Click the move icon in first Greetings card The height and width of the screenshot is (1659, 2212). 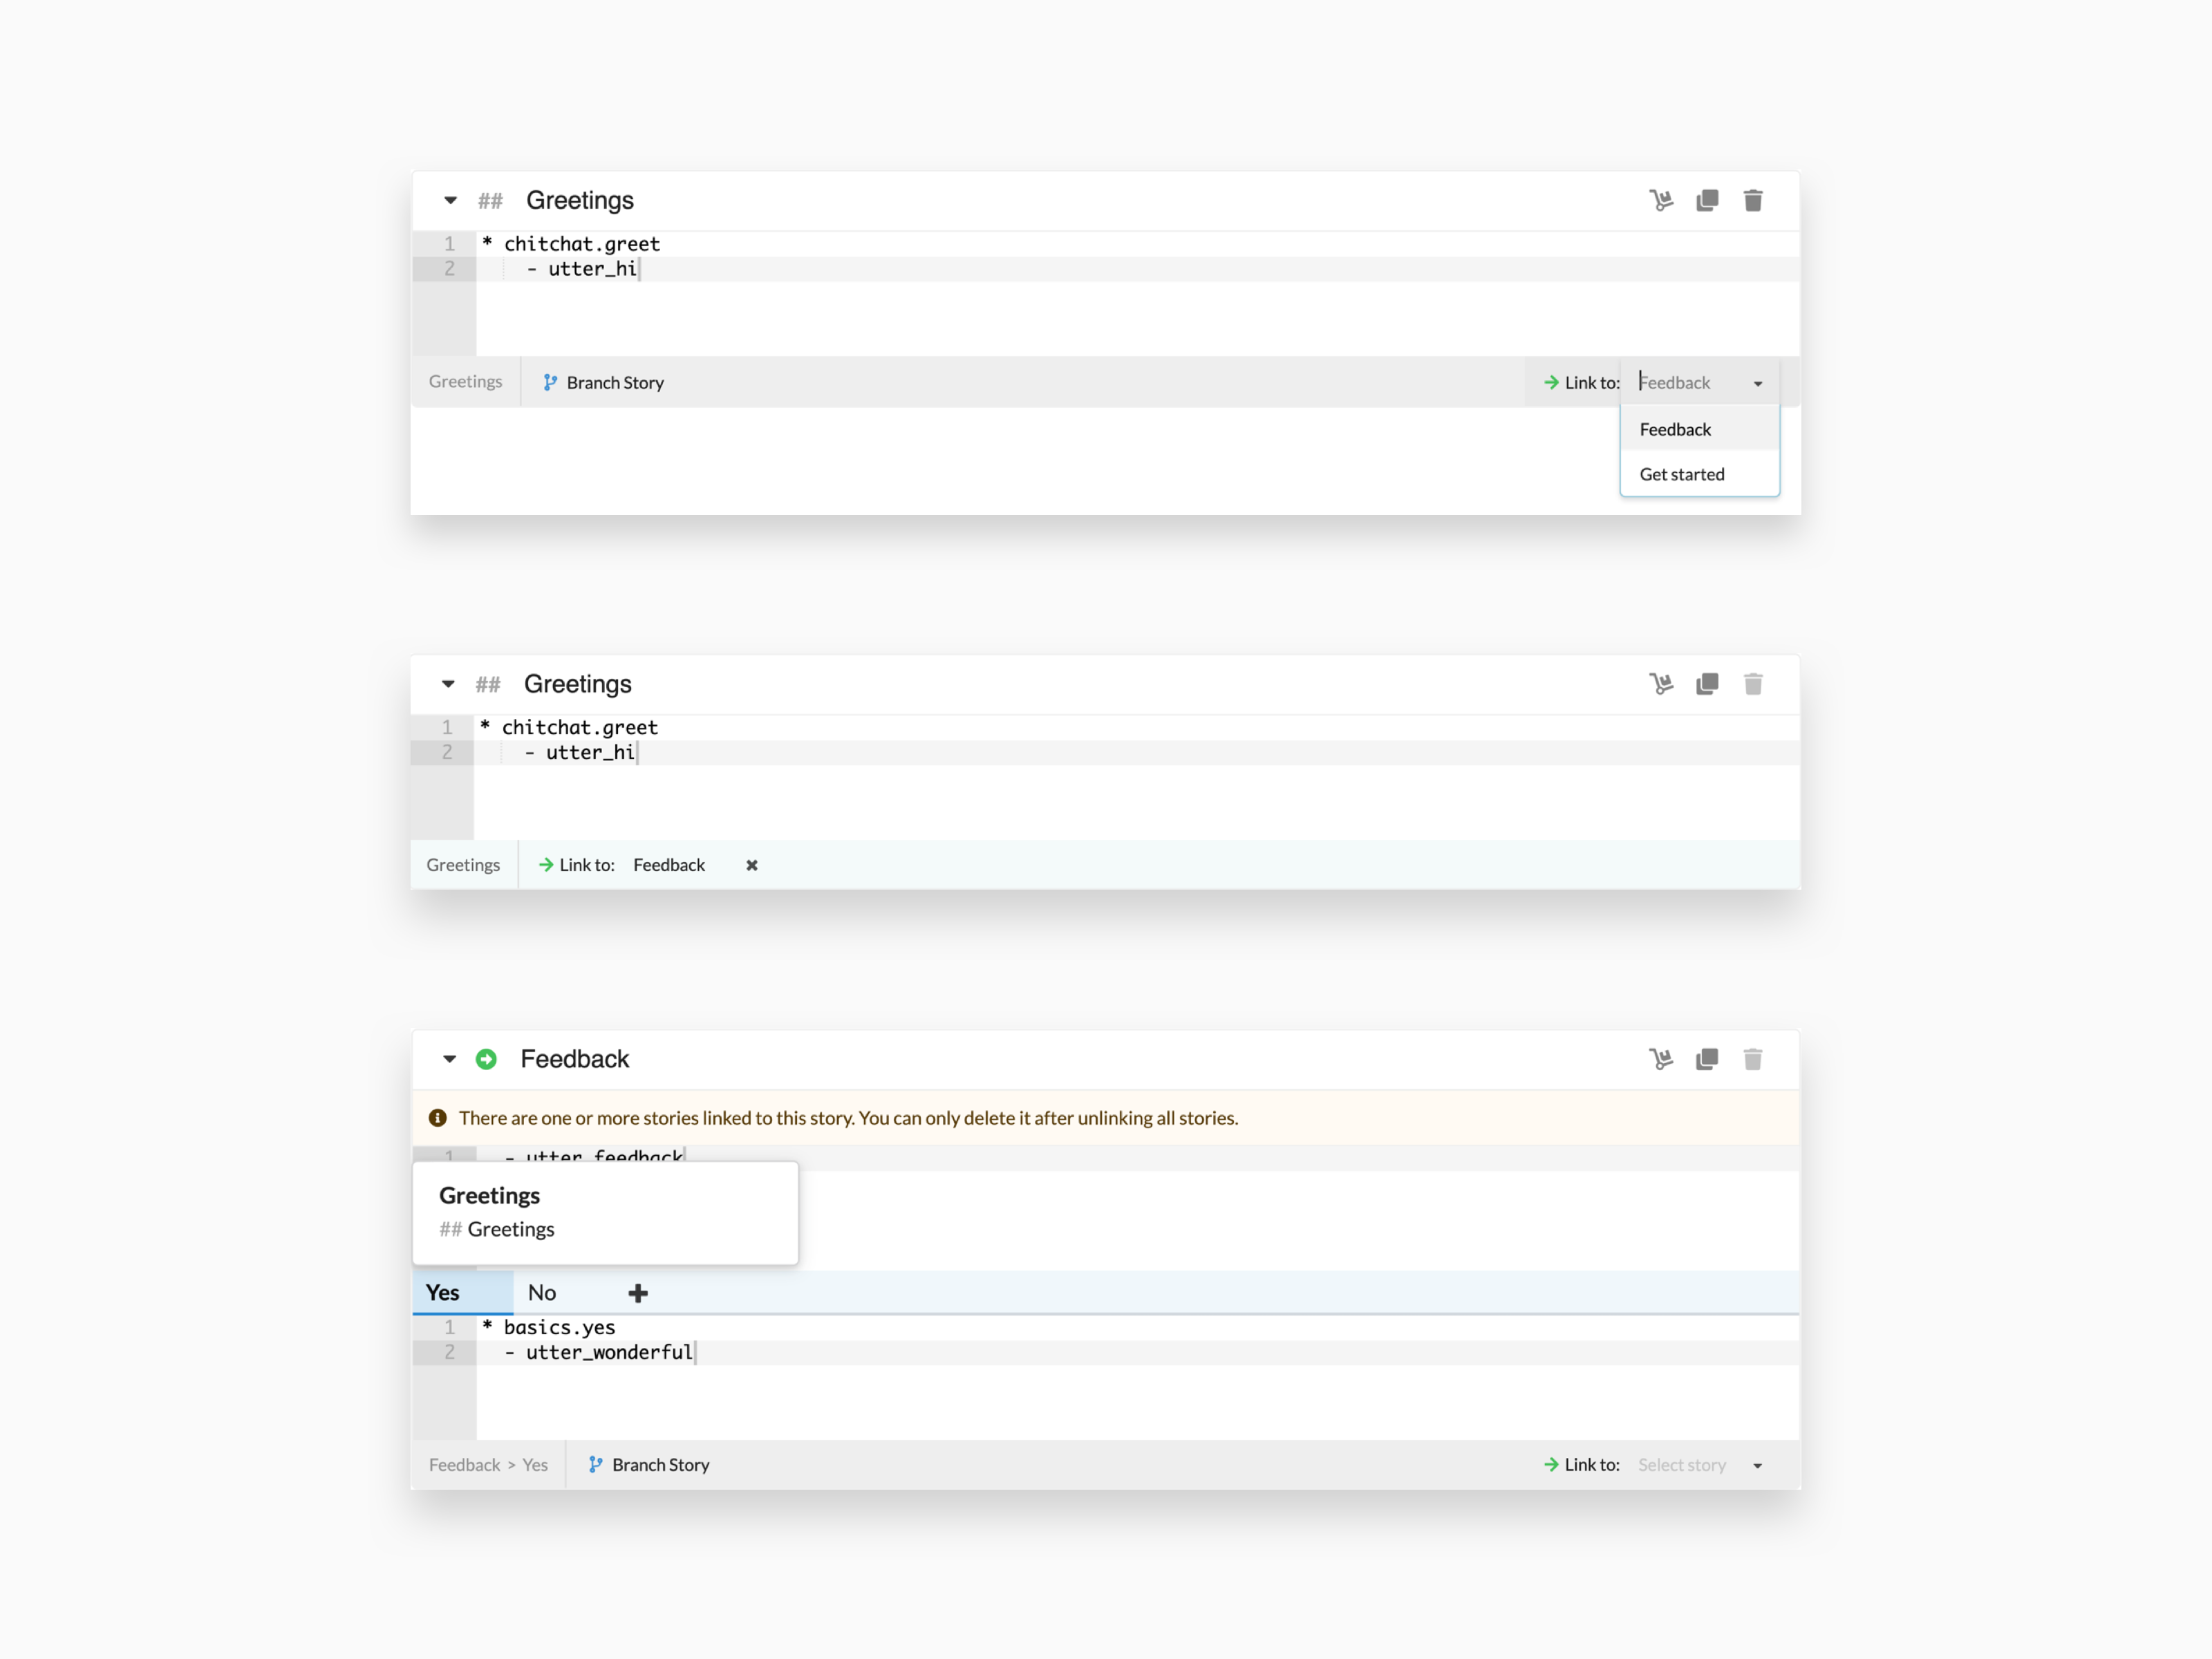(1661, 201)
